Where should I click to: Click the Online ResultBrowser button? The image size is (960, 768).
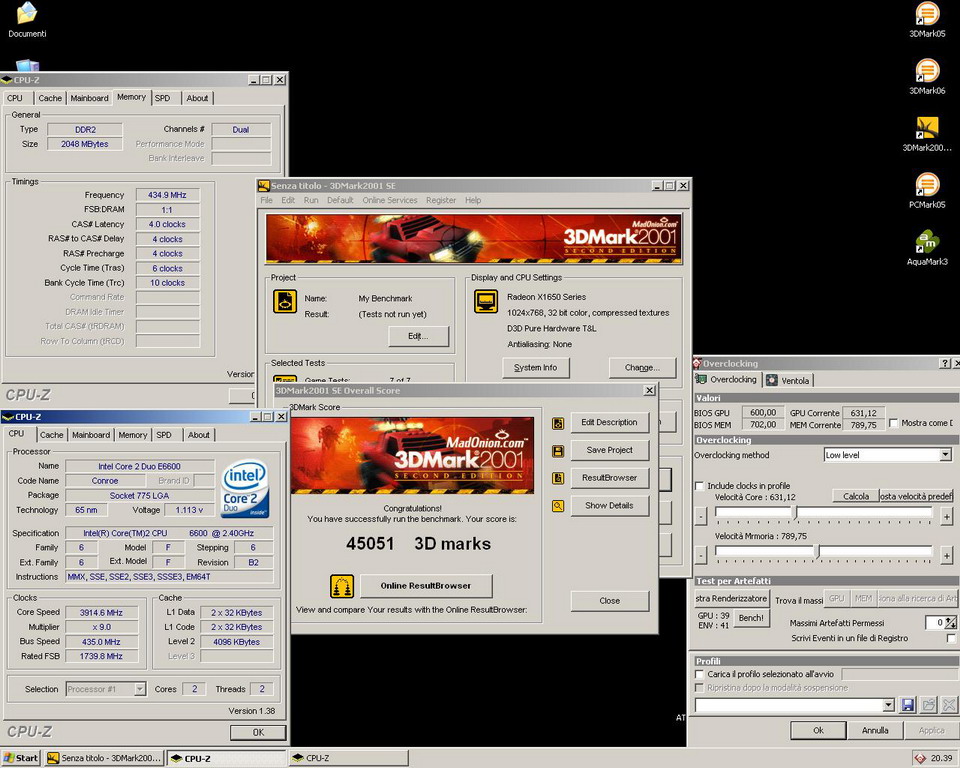(x=426, y=586)
